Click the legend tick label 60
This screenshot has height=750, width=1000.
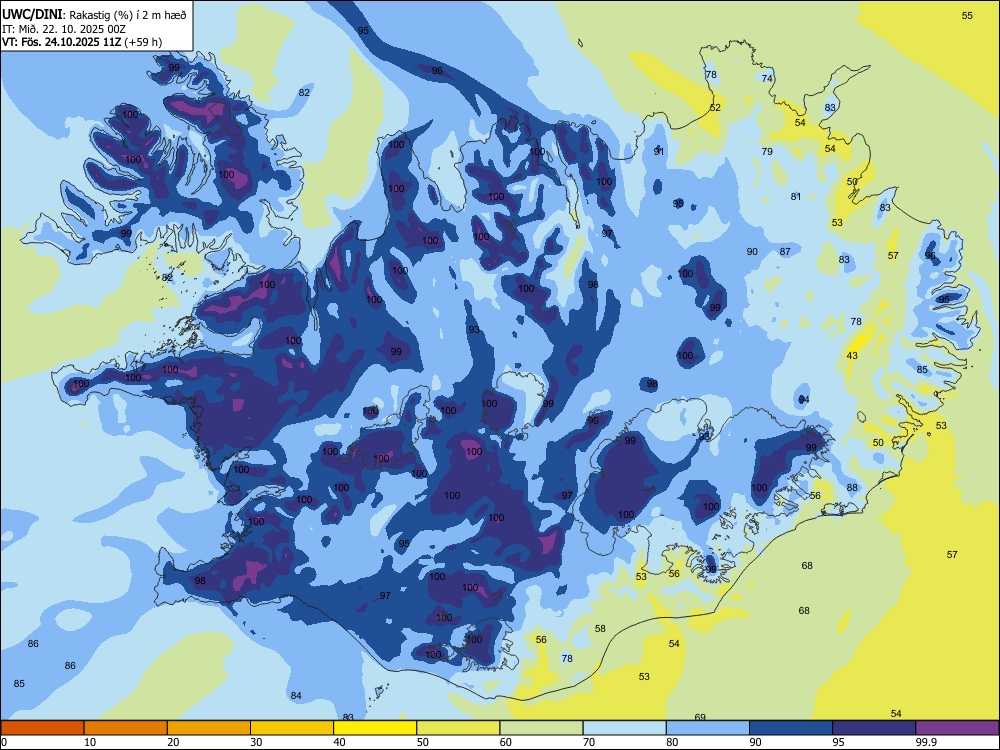pyautogui.click(x=506, y=742)
